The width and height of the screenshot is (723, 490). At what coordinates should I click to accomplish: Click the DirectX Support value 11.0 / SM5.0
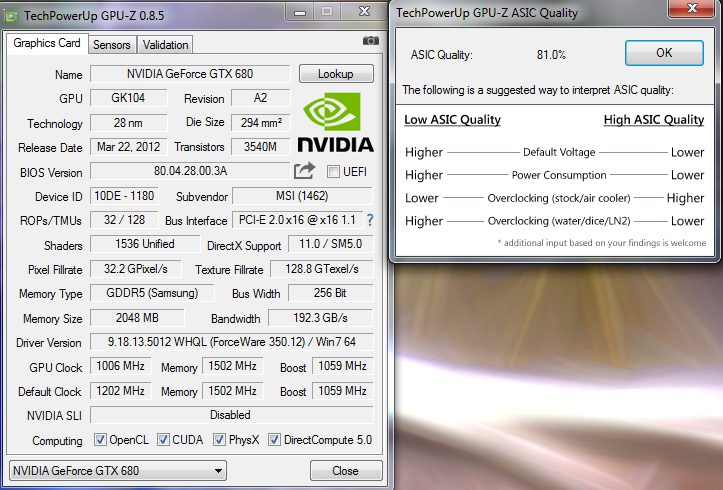click(330, 244)
